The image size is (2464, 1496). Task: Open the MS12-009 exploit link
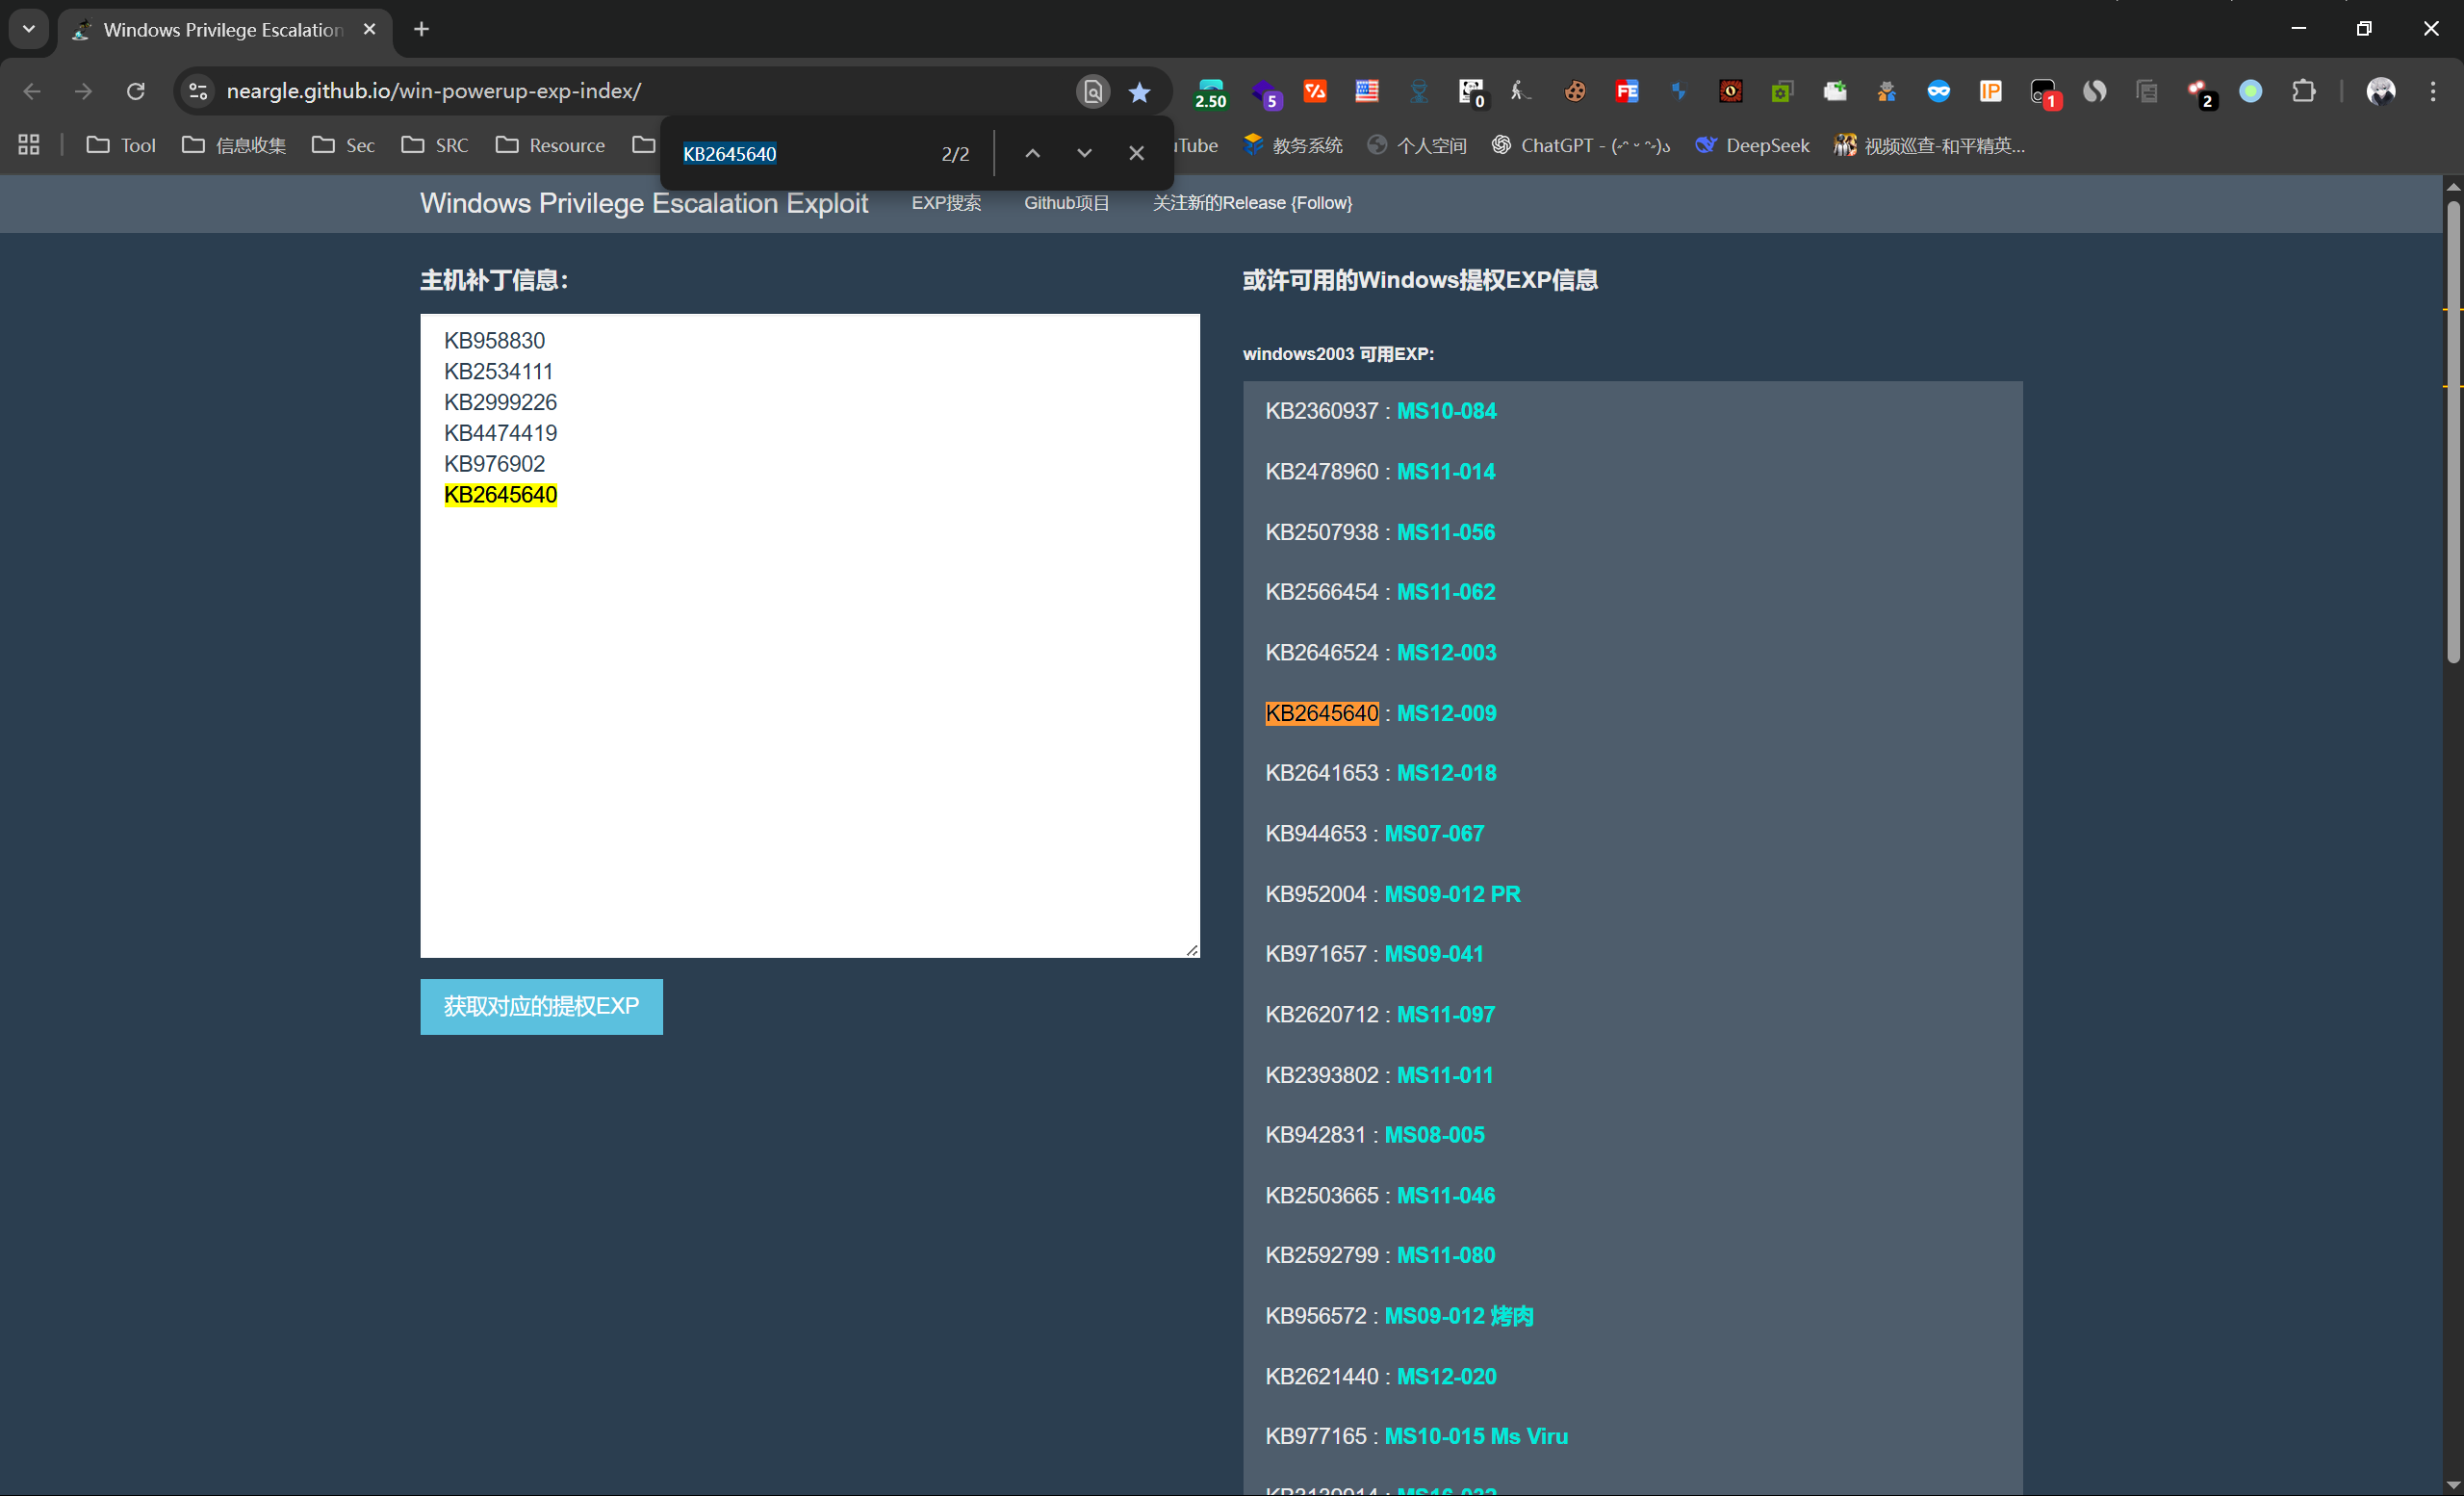1446,713
